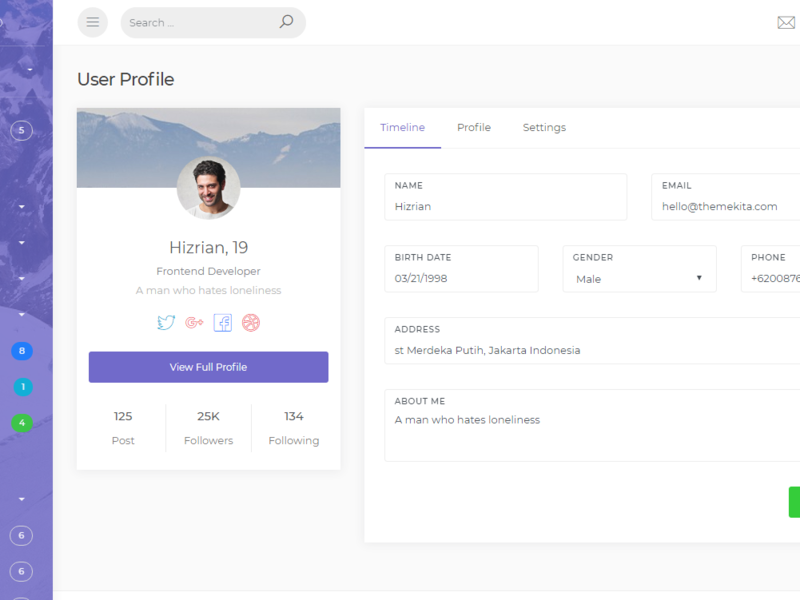Click the hamburger menu toggle button

[92, 22]
